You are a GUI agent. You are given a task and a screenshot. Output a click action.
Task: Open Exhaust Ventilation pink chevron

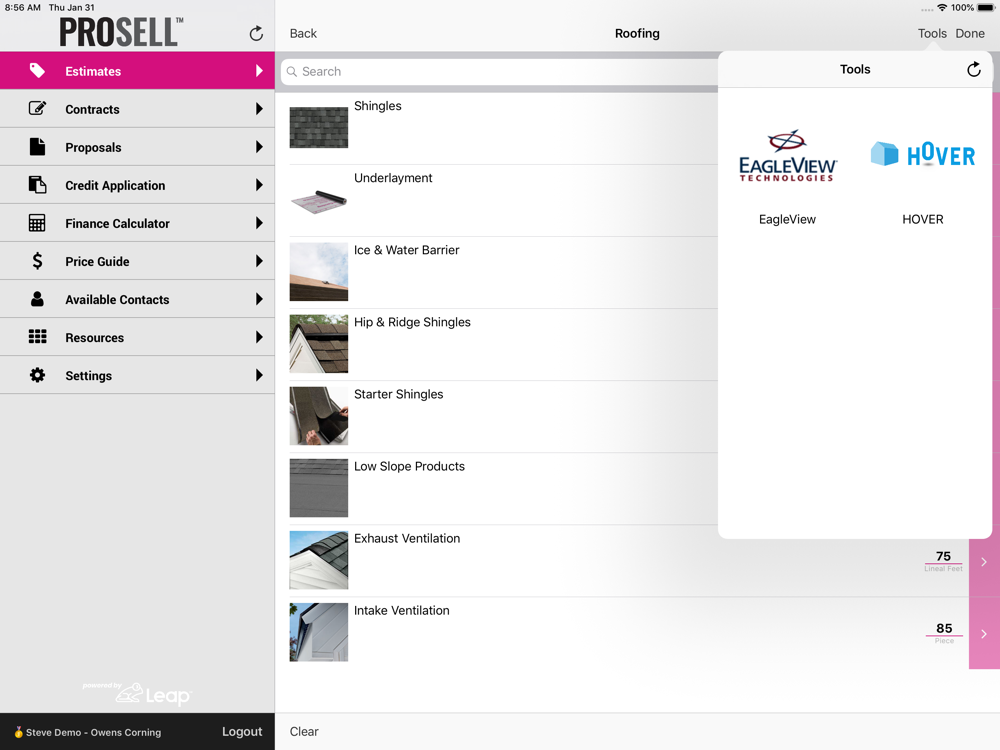(984, 561)
